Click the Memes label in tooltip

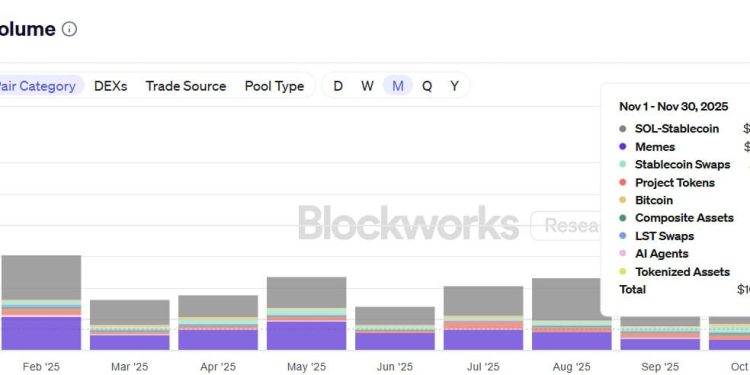pyautogui.click(x=655, y=147)
